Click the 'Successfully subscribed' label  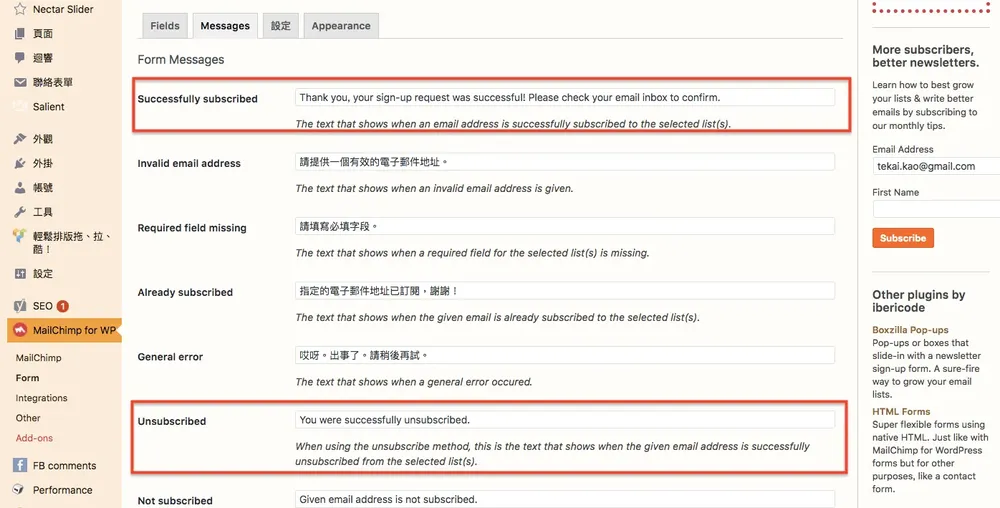[x=198, y=99]
